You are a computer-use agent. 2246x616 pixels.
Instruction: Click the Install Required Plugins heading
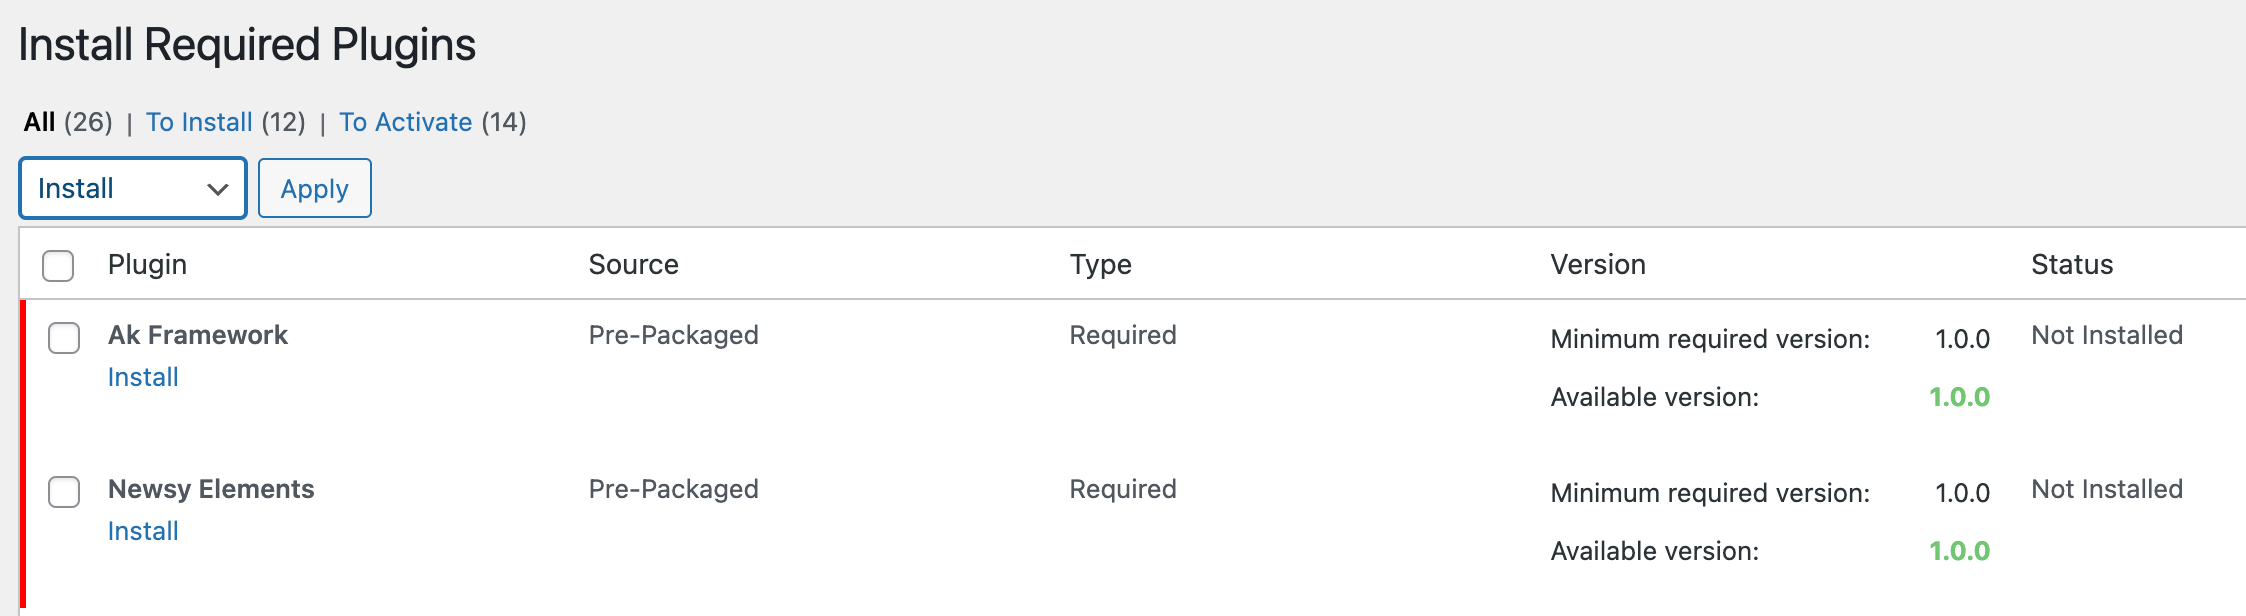pos(248,44)
